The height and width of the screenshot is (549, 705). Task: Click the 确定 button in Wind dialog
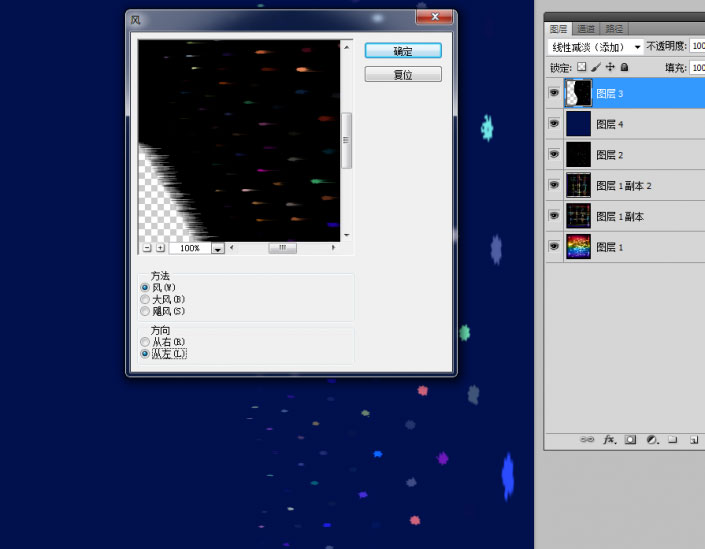pos(403,51)
